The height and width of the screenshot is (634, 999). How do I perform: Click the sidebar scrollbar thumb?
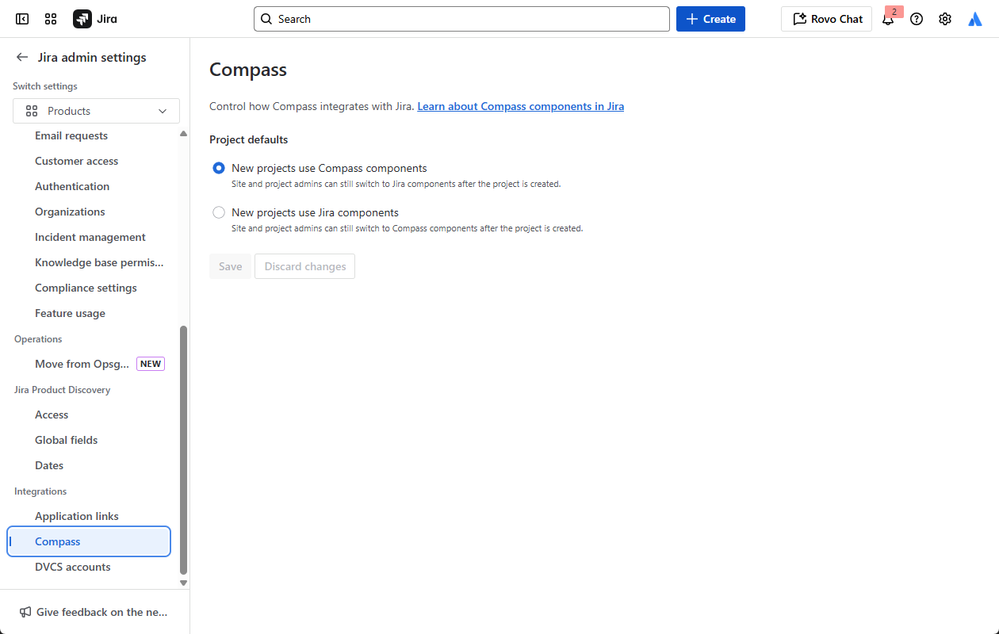tap(183, 450)
